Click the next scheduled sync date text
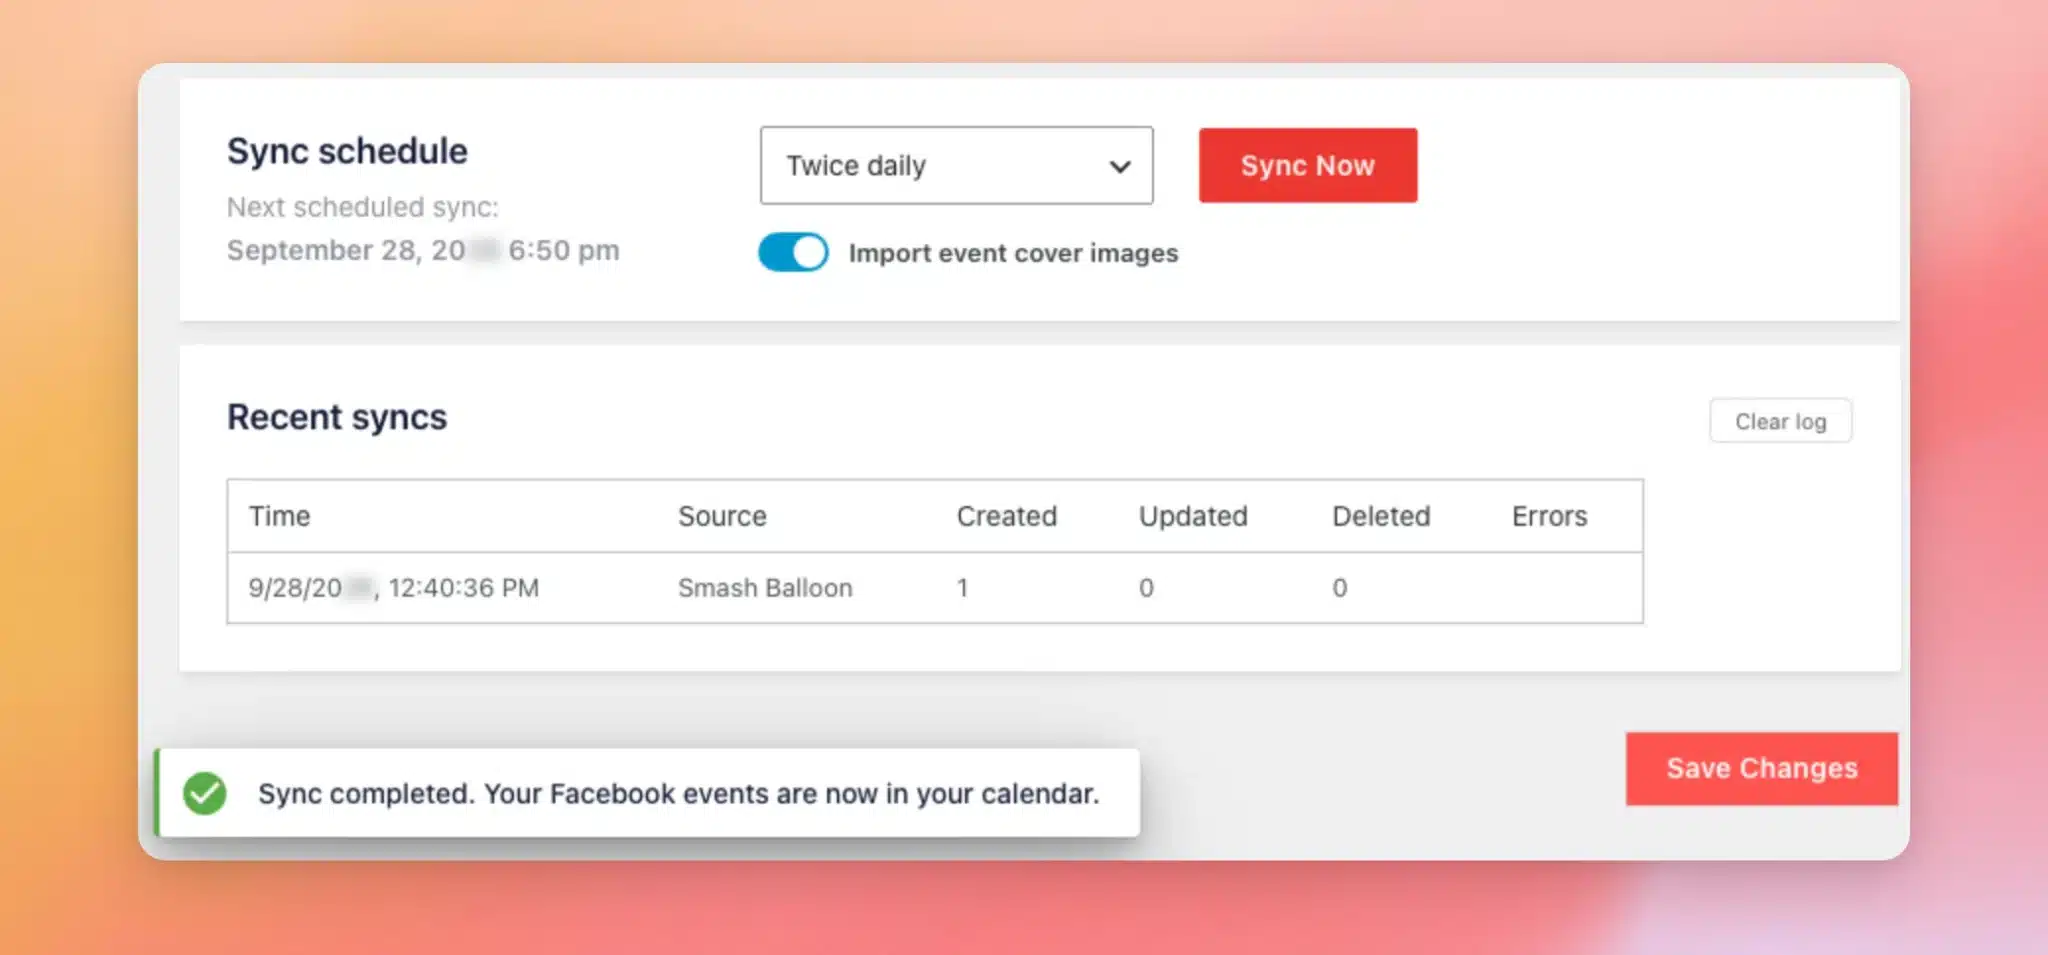 [x=423, y=250]
